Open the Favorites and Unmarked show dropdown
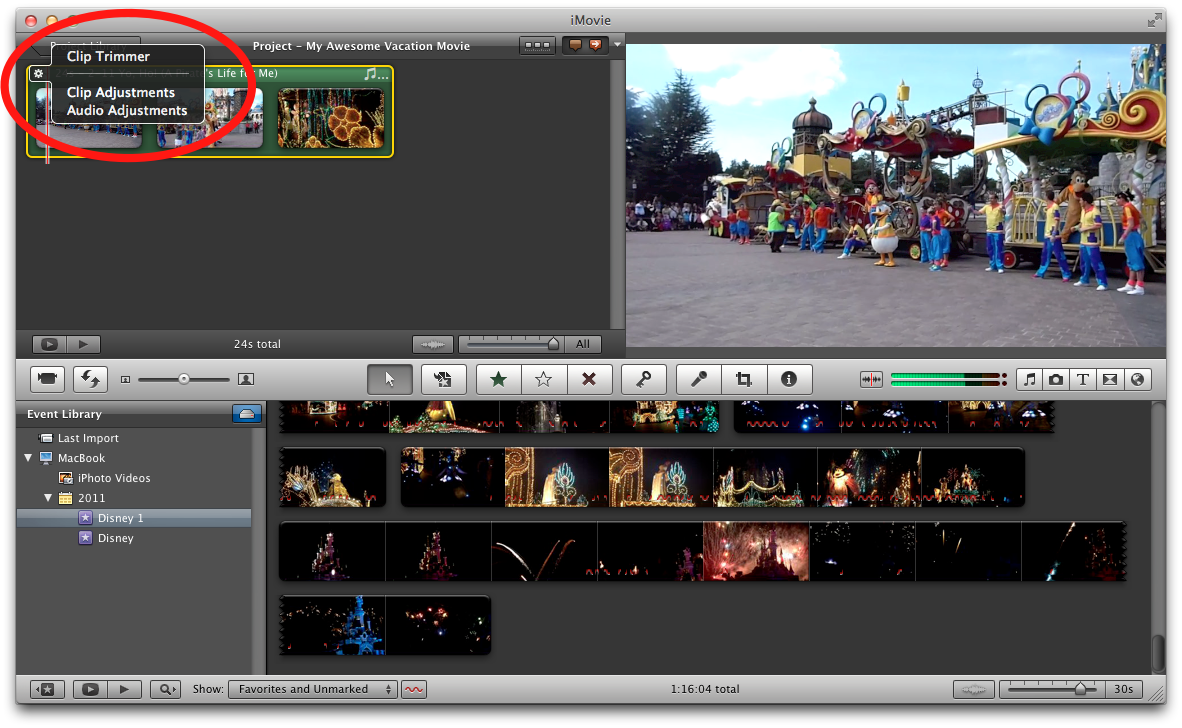The height and width of the screenshot is (728, 1182). (312, 689)
